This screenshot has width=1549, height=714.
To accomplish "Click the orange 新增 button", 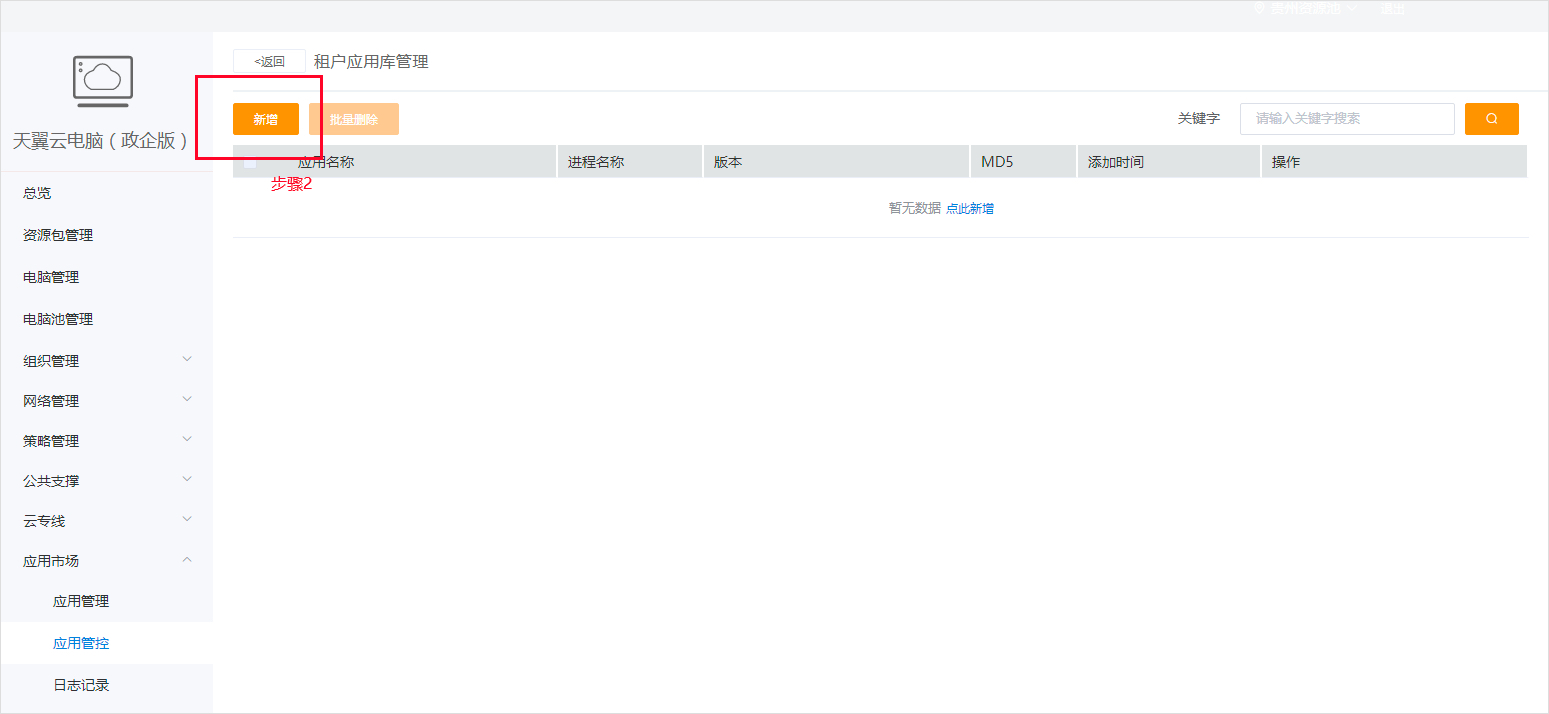I will (x=265, y=119).
